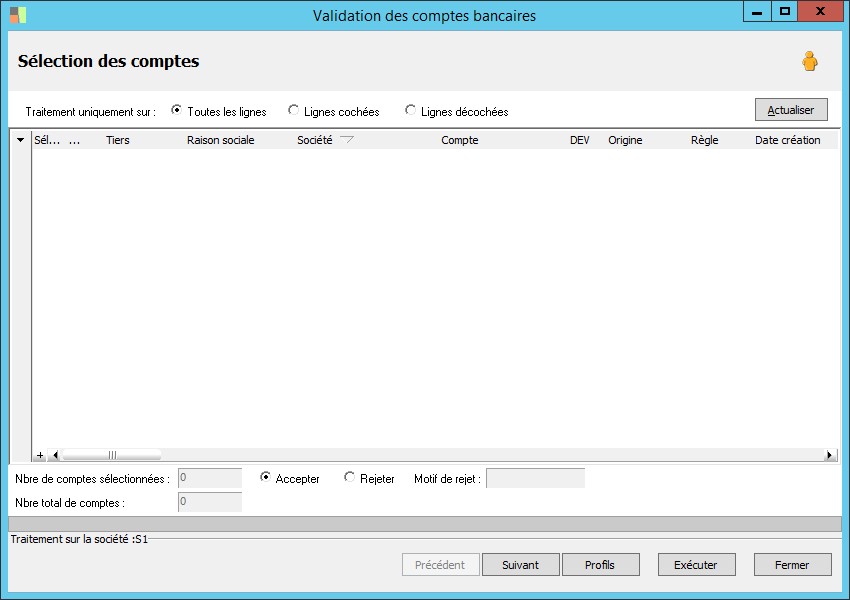Click the orange user figure icon

click(810, 61)
